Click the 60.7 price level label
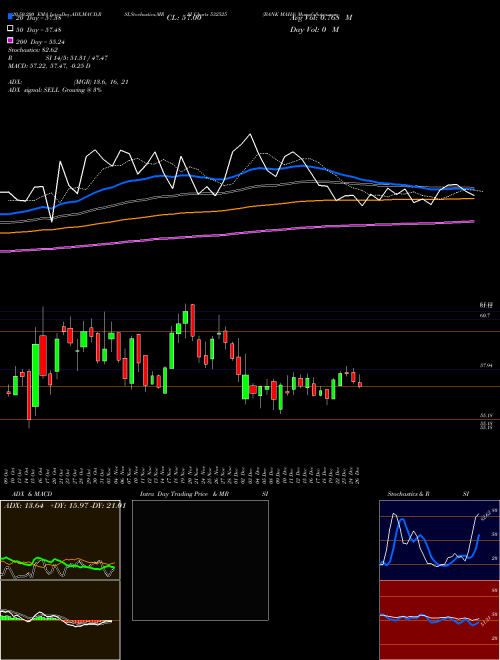The width and height of the screenshot is (500, 660). (x=484, y=316)
